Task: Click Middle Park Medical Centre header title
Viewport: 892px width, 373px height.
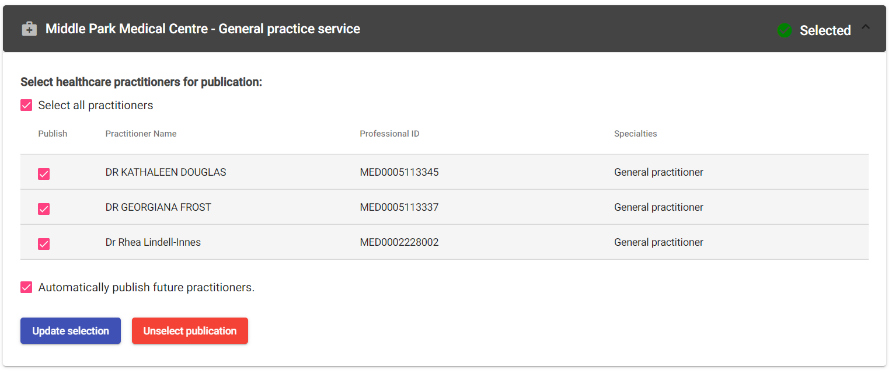Action: 203,29
